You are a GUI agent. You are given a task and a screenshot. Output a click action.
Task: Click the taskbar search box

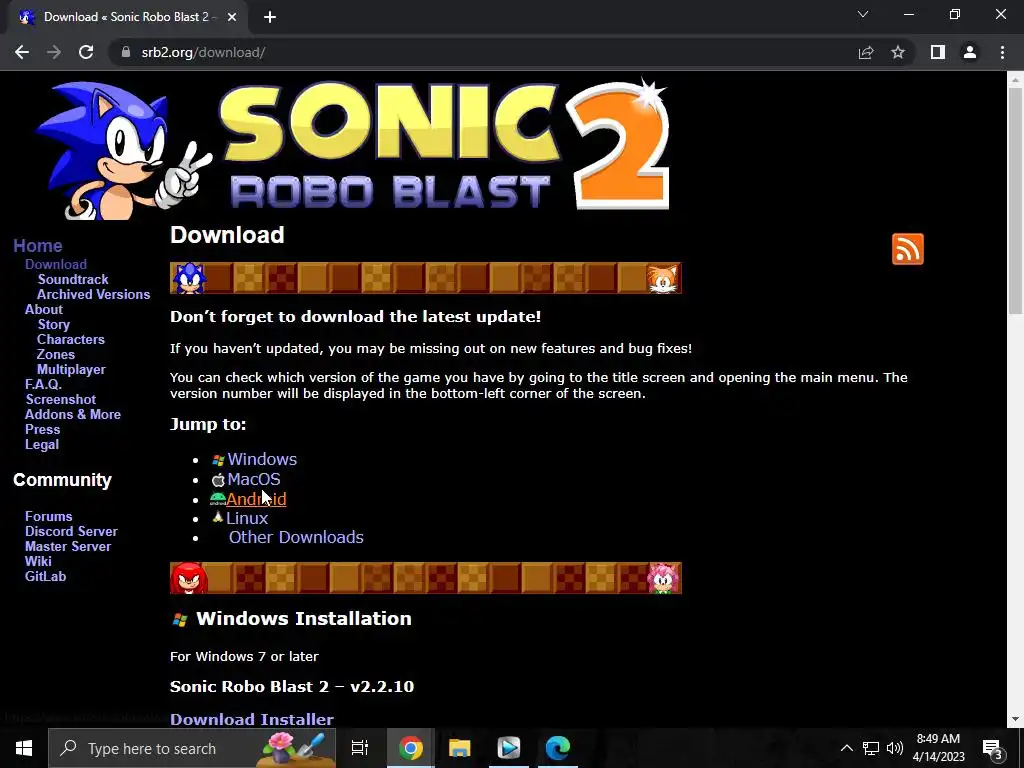[192, 748]
